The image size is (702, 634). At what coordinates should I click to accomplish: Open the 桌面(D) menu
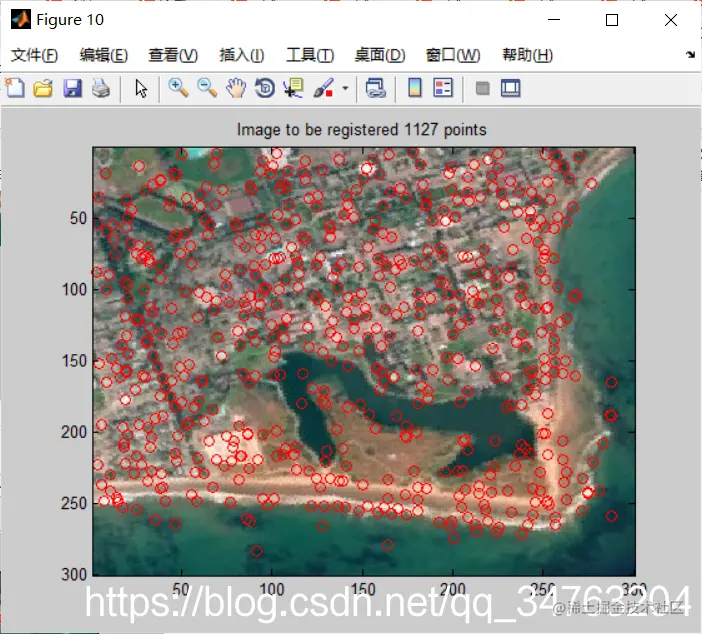click(380, 55)
